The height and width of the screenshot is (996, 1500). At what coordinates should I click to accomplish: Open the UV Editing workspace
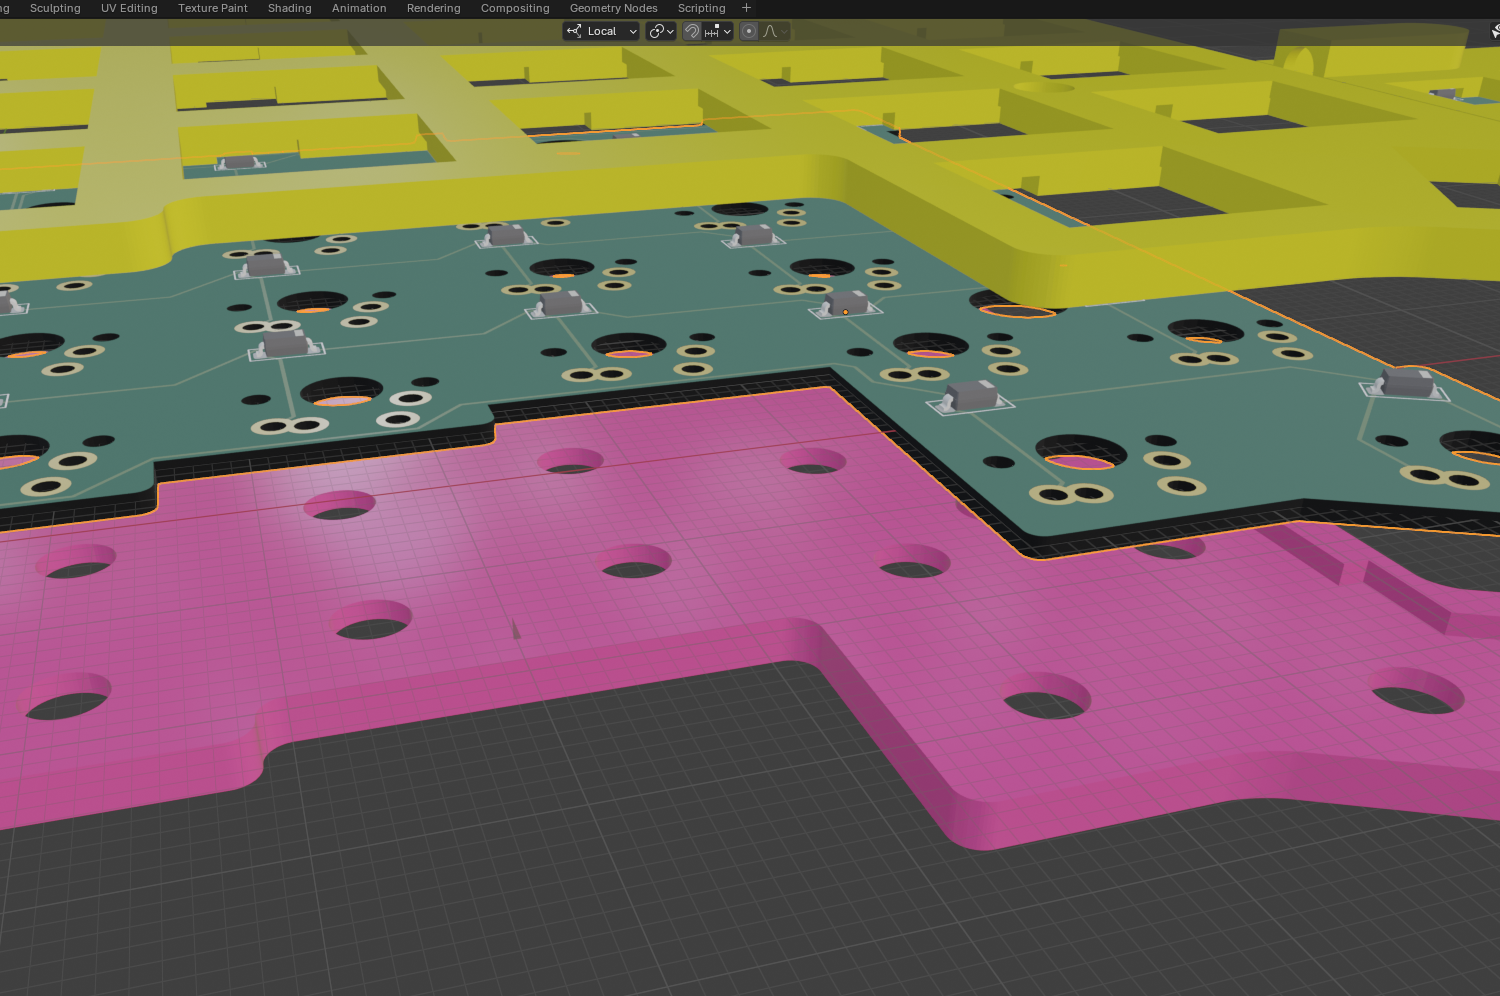pos(129,8)
